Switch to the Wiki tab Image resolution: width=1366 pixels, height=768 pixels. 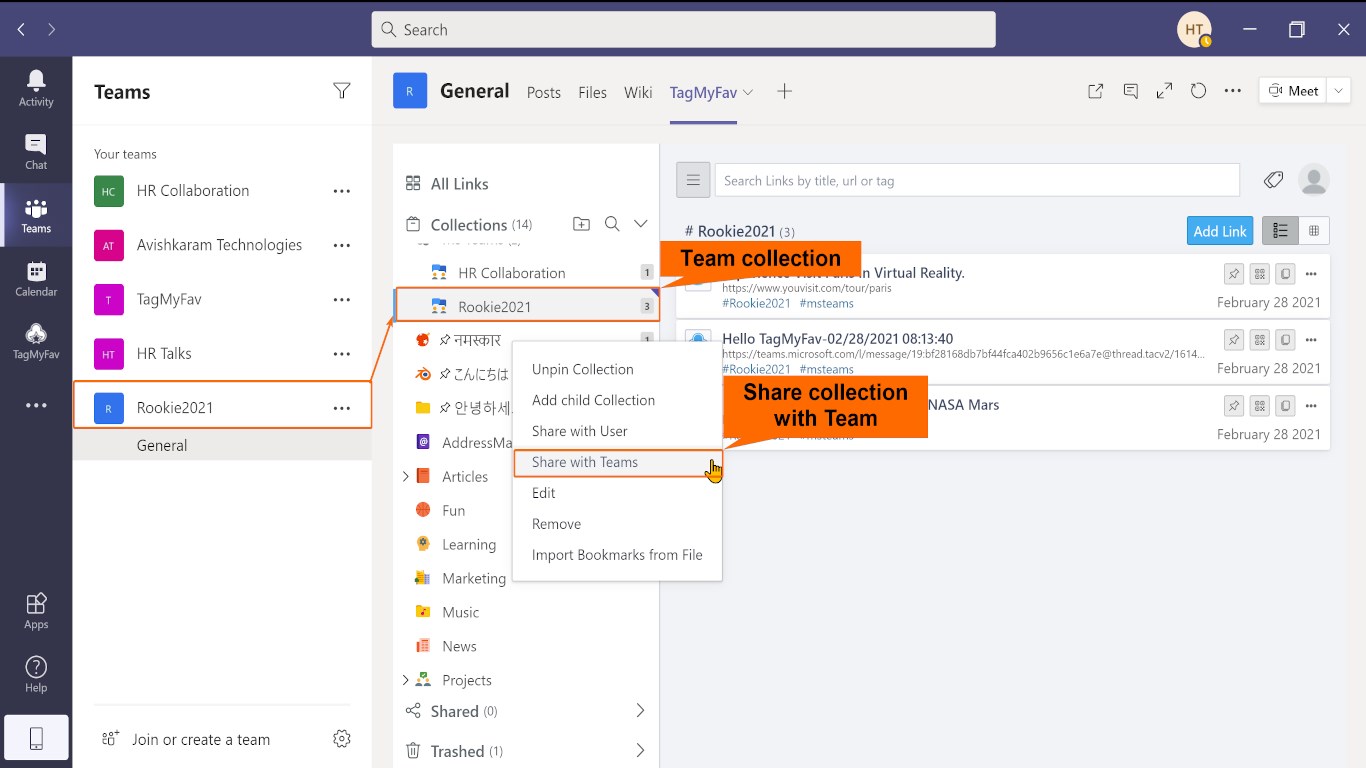pyautogui.click(x=638, y=92)
